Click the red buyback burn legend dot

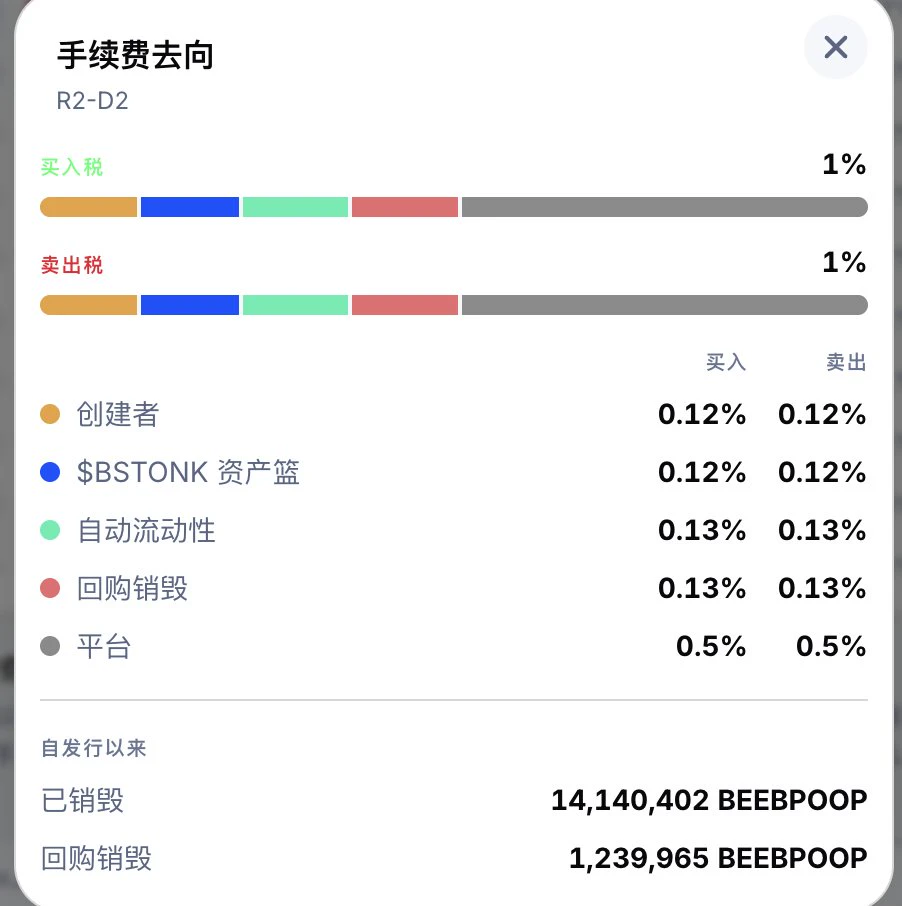tap(50, 588)
